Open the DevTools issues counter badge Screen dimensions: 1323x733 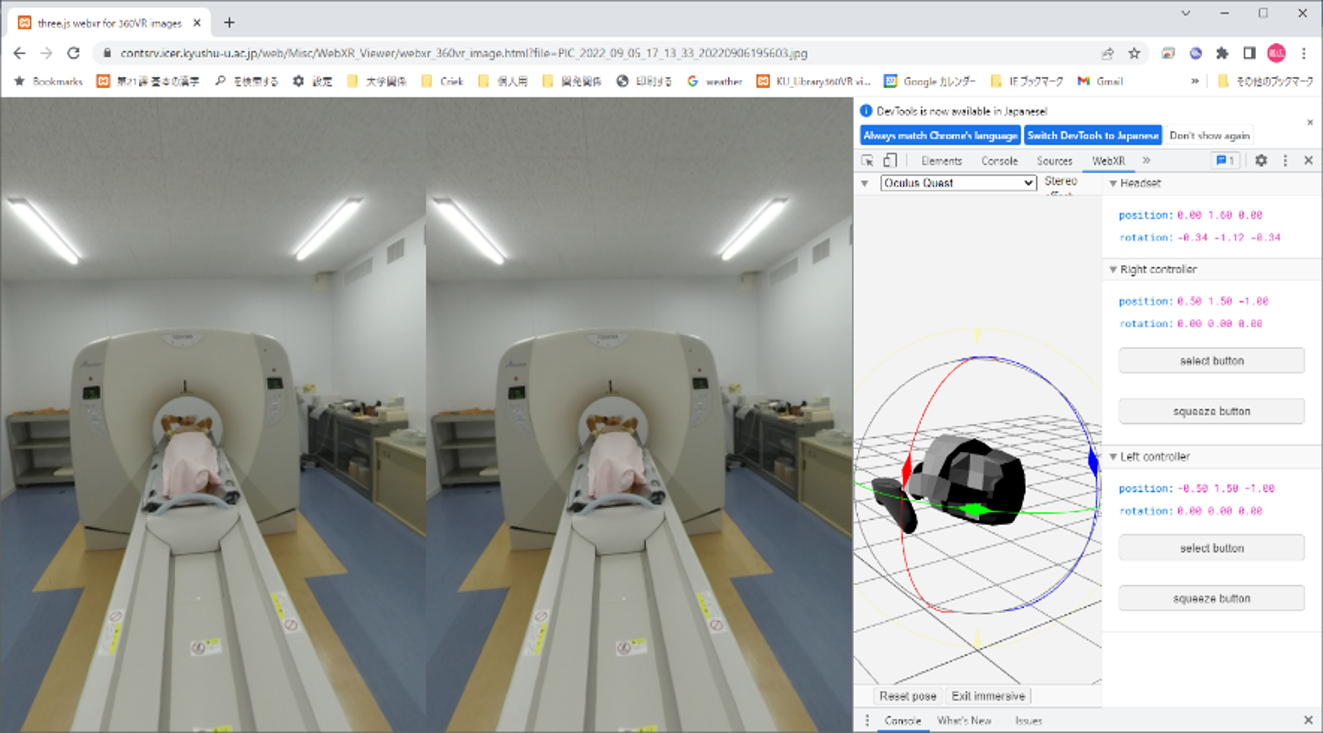coord(1224,161)
